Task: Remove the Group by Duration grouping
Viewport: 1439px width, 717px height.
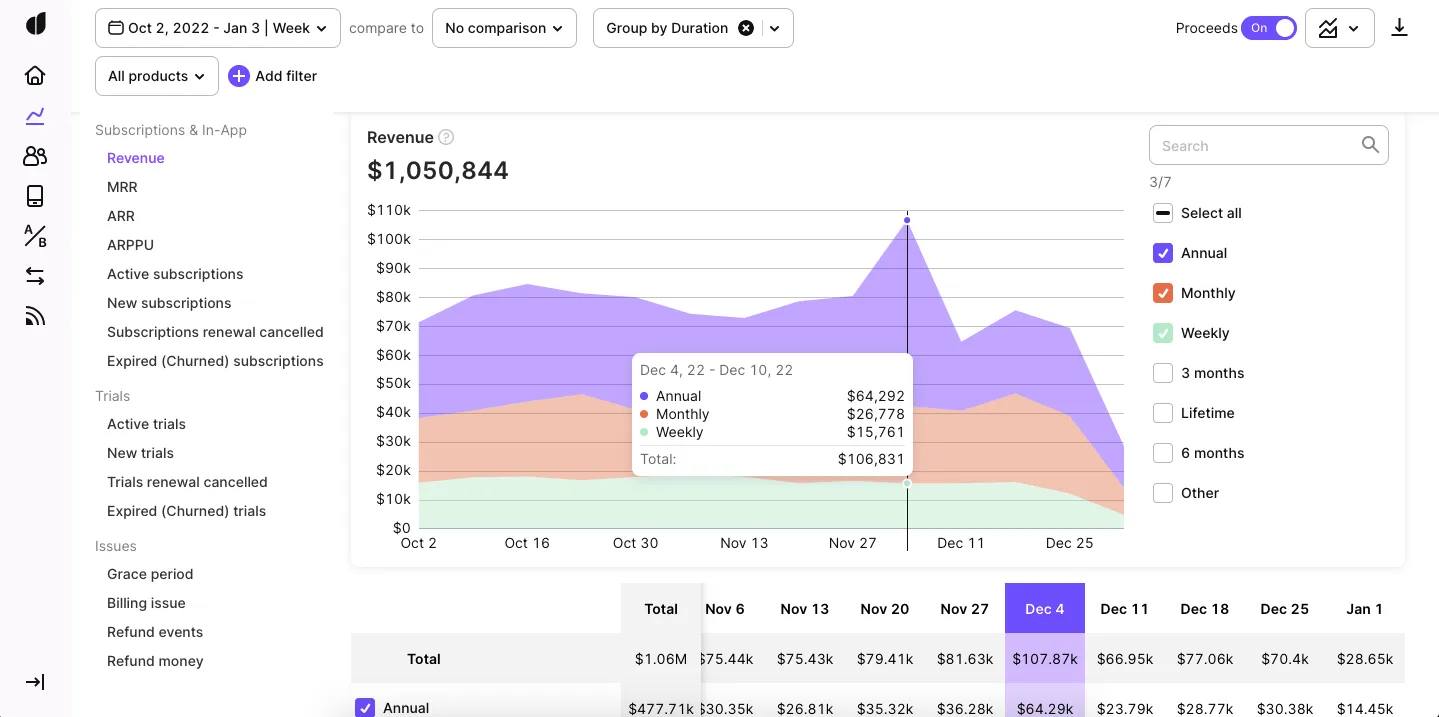Action: [746, 28]
